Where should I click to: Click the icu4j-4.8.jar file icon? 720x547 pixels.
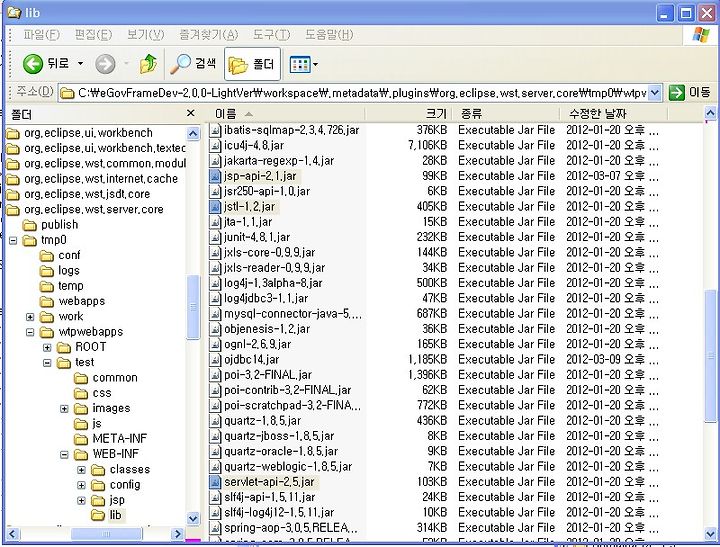pyautogui.click(x=215, y=146)
